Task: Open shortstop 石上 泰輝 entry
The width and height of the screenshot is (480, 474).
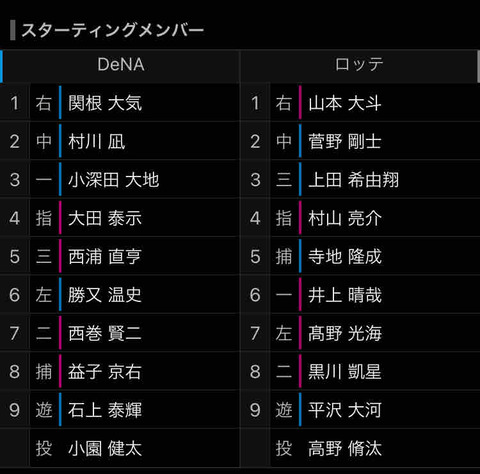Action: (x=105, y=410)
